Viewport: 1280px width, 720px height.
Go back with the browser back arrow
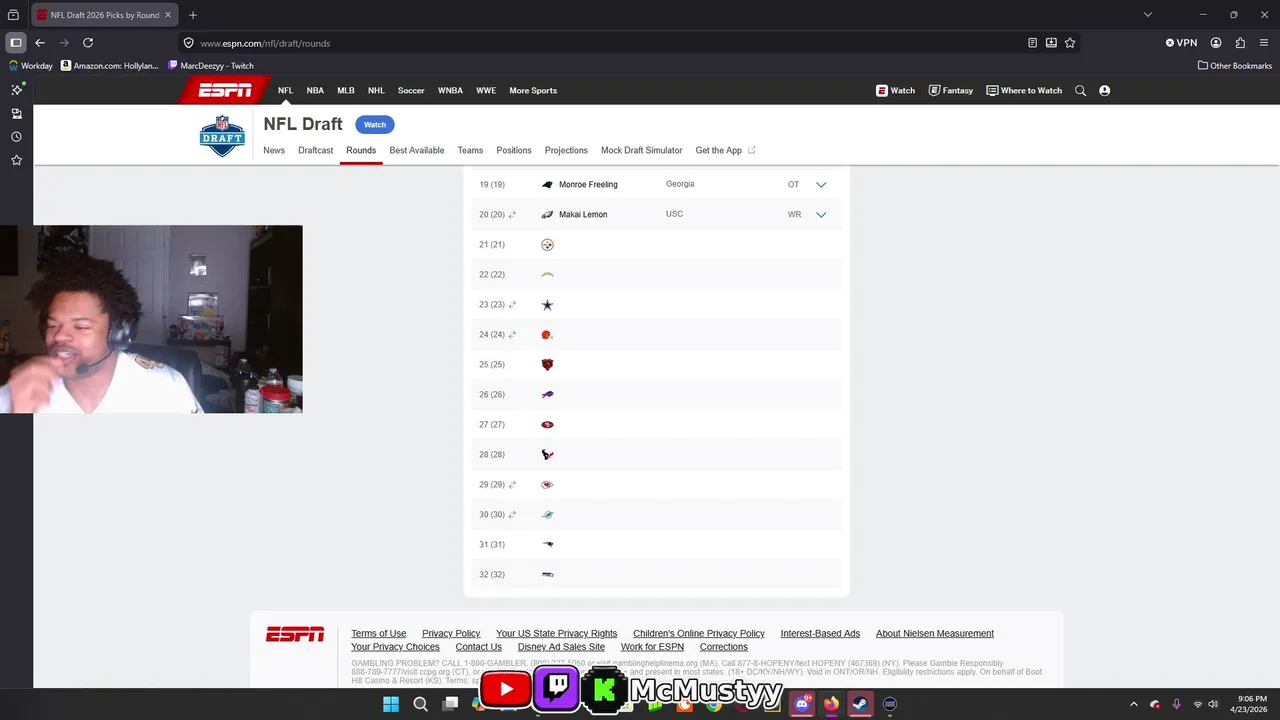coord(40,43)
